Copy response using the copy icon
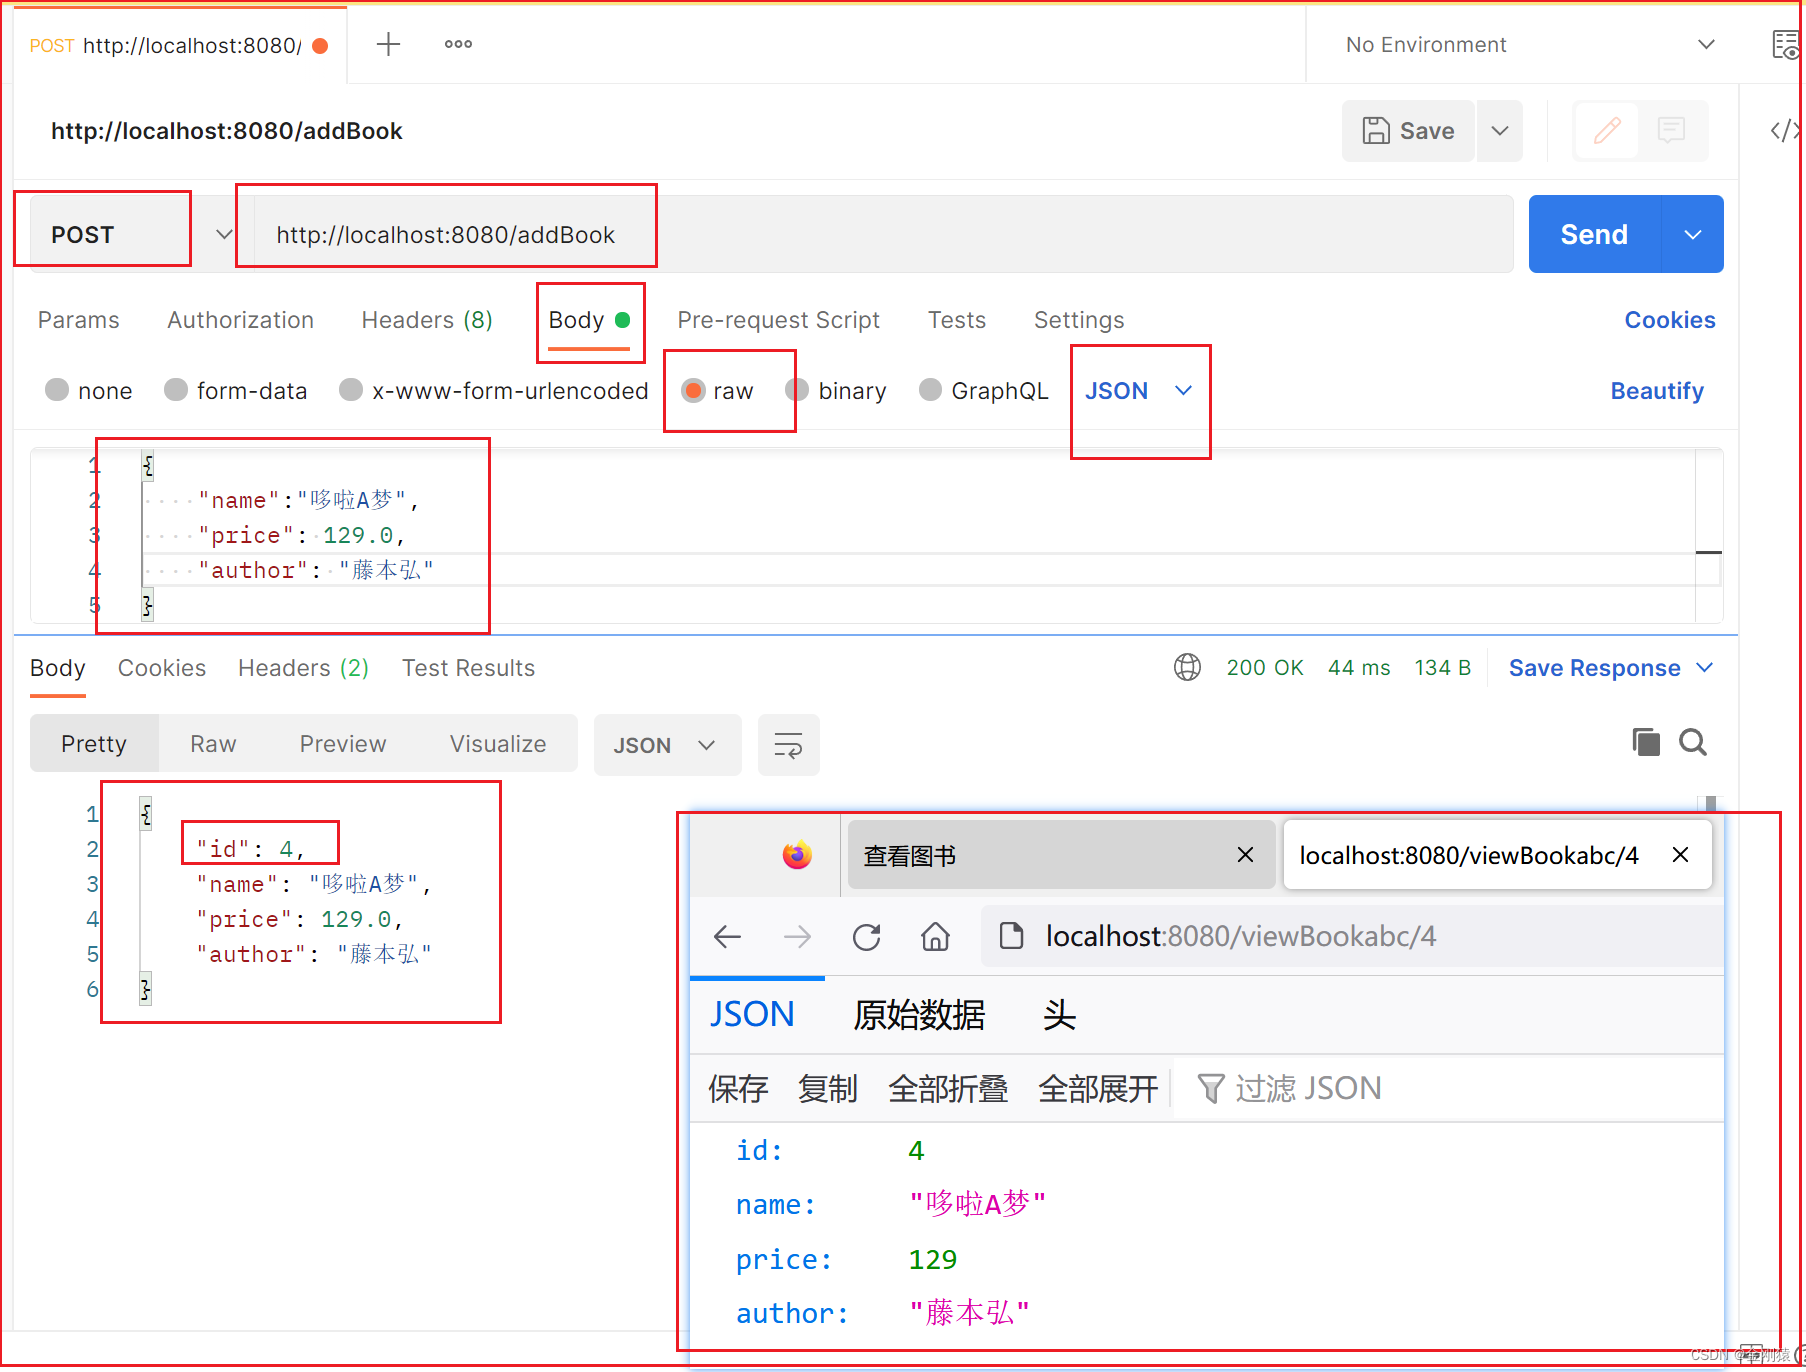The height and width of the screenshot is (1372, 1806). tap(1645, 742)
